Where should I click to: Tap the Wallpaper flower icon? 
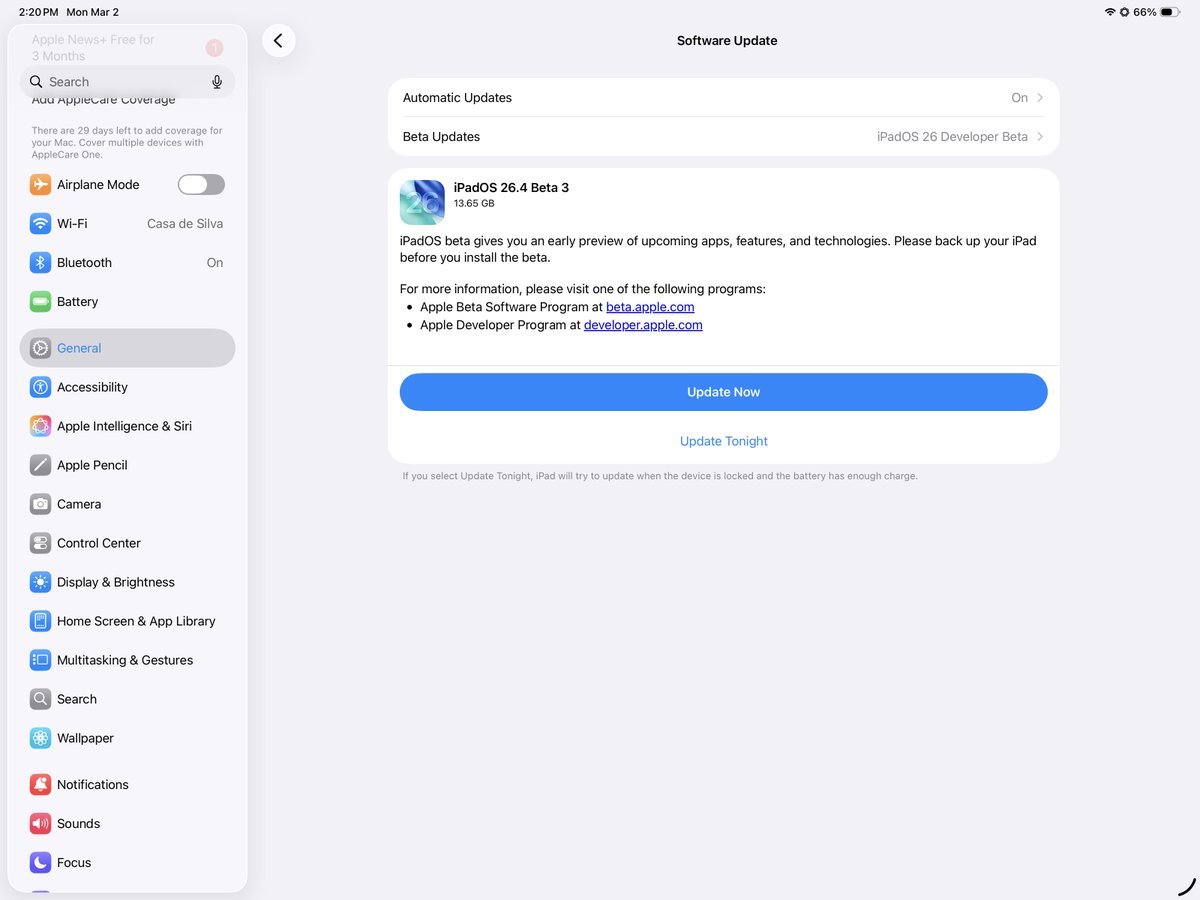(x=40, y=738)
